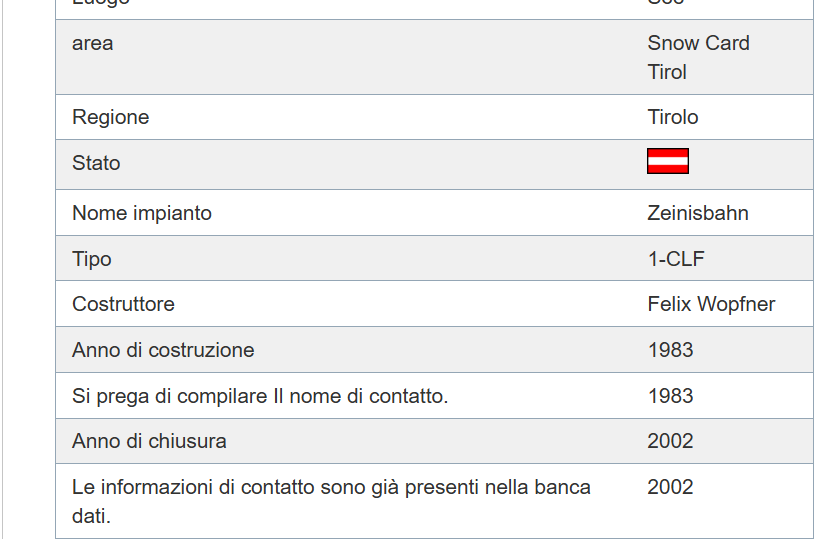Select the 'Anno di chiusura' label
The height and width of the screenshot is (539, 826).
(149, 441)
